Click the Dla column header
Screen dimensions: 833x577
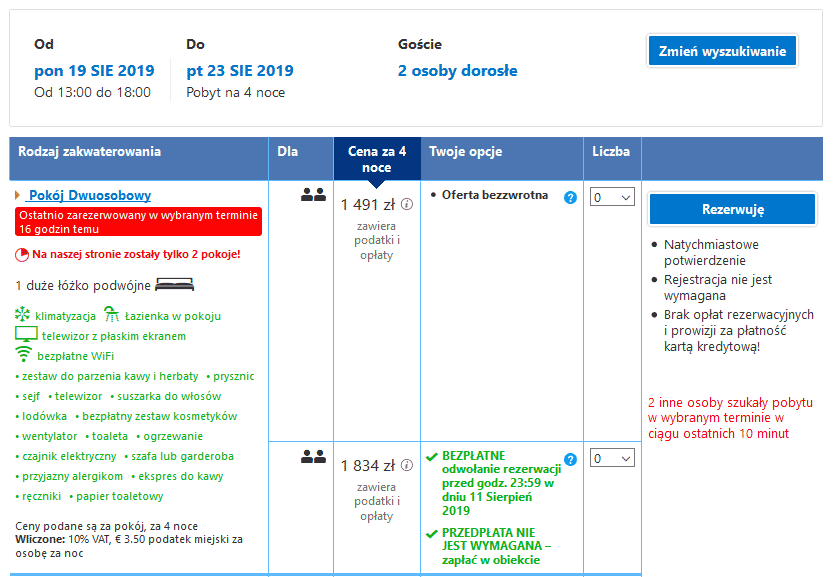[x=301, y=159]
